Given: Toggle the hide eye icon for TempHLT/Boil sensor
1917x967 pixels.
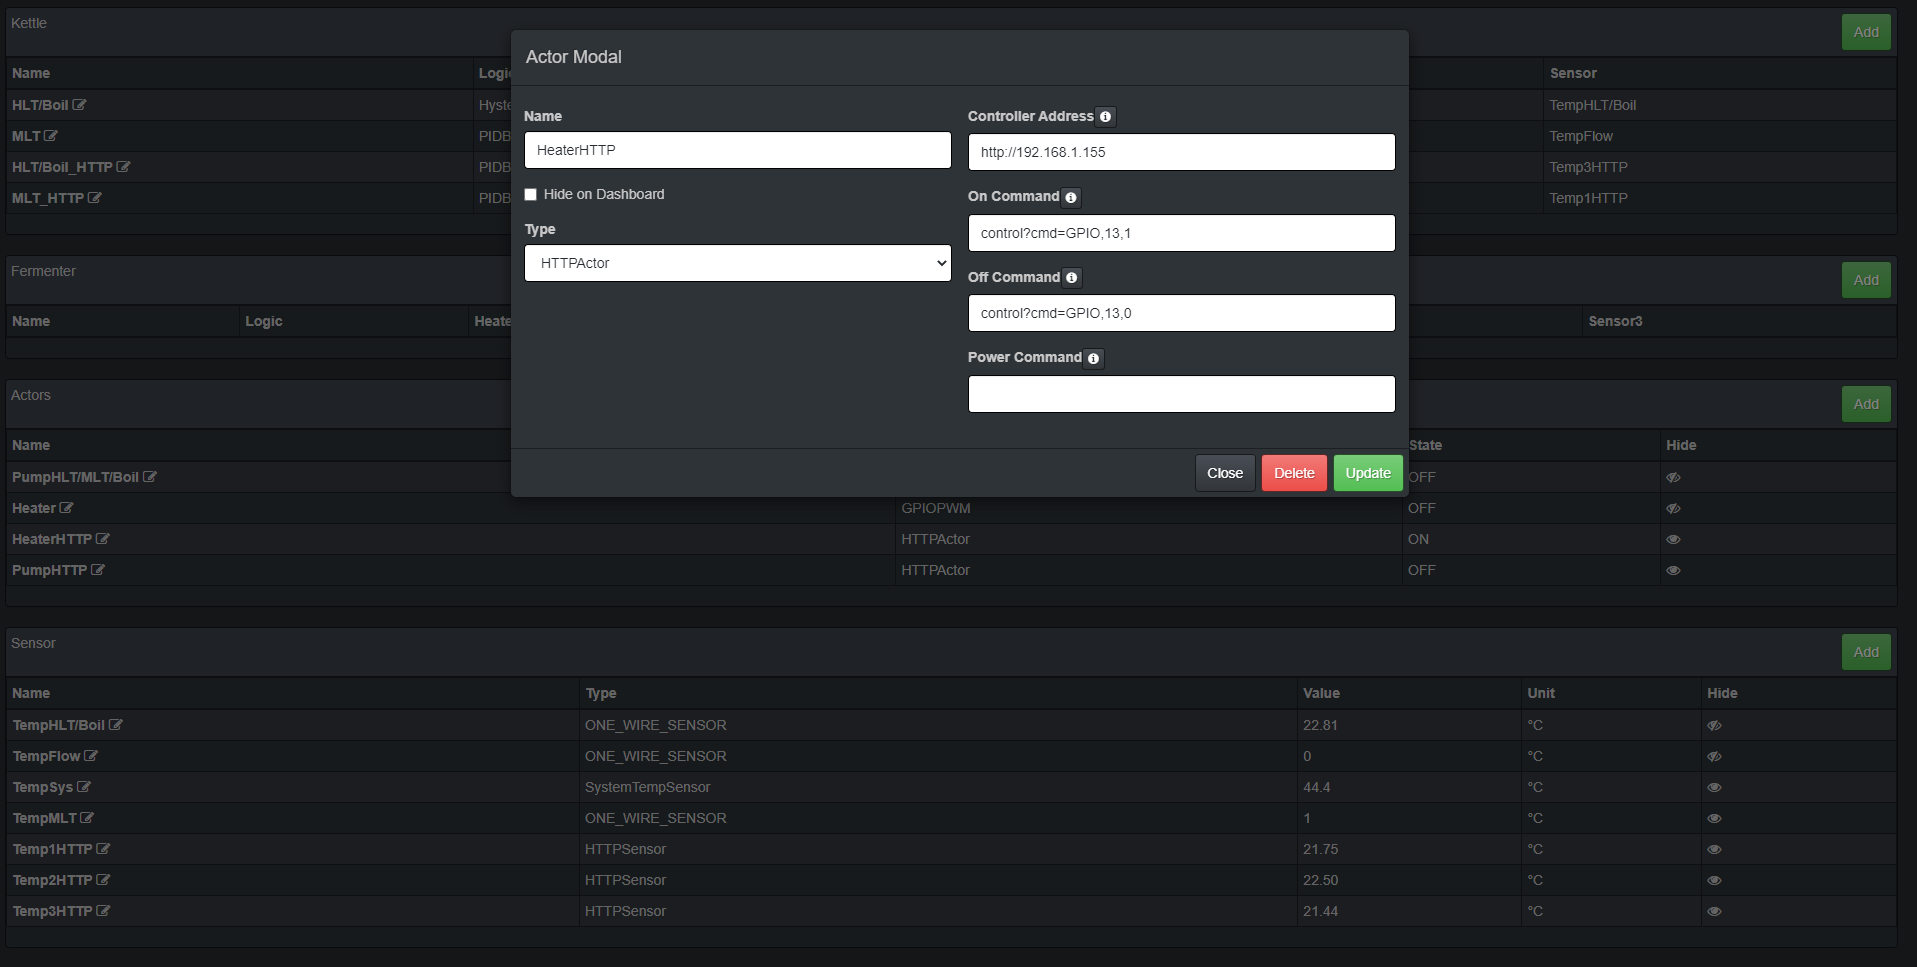Looking at the screenshot, I should pos(1714,726).
